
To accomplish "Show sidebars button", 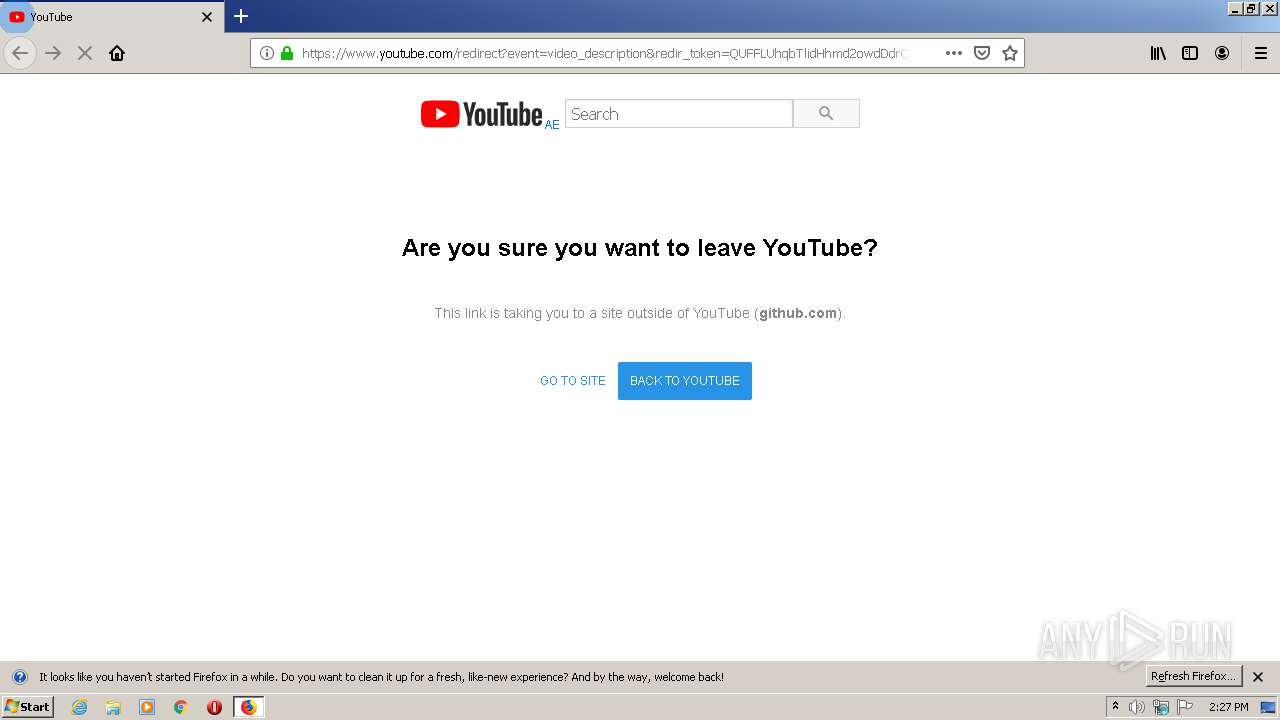I will [x=1190, y=53].
